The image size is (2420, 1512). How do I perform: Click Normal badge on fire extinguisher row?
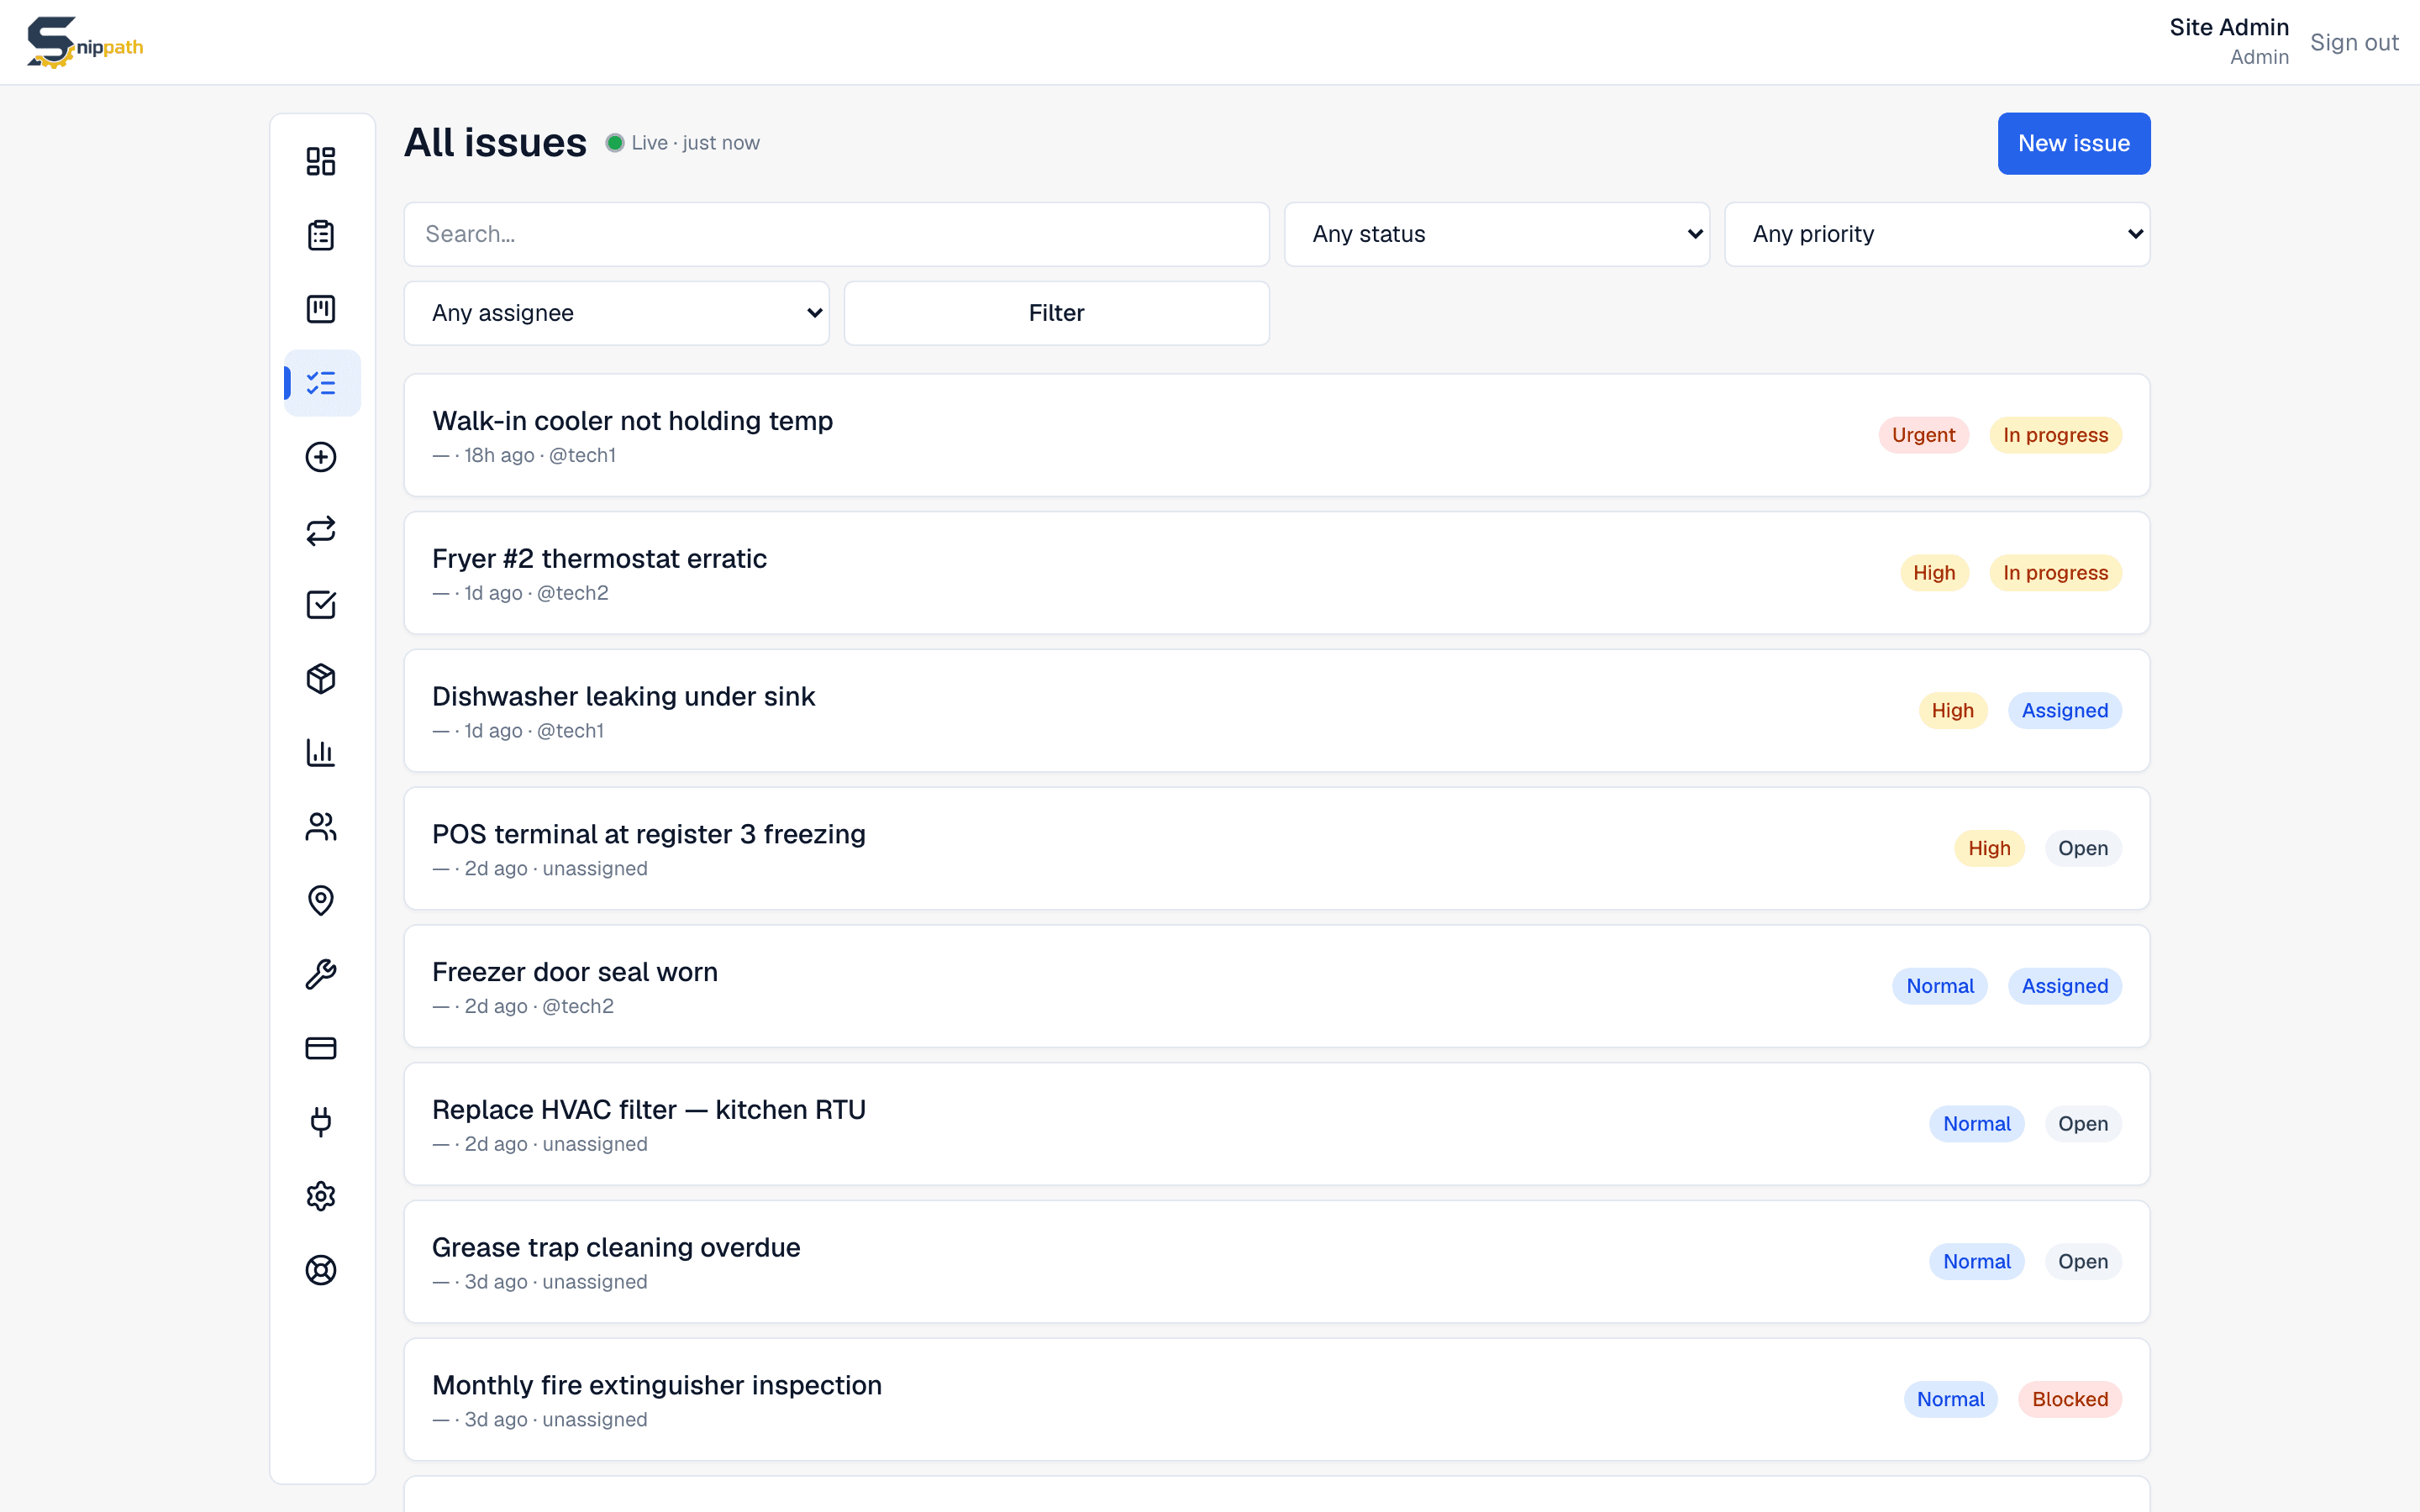click(1951, 1399)
